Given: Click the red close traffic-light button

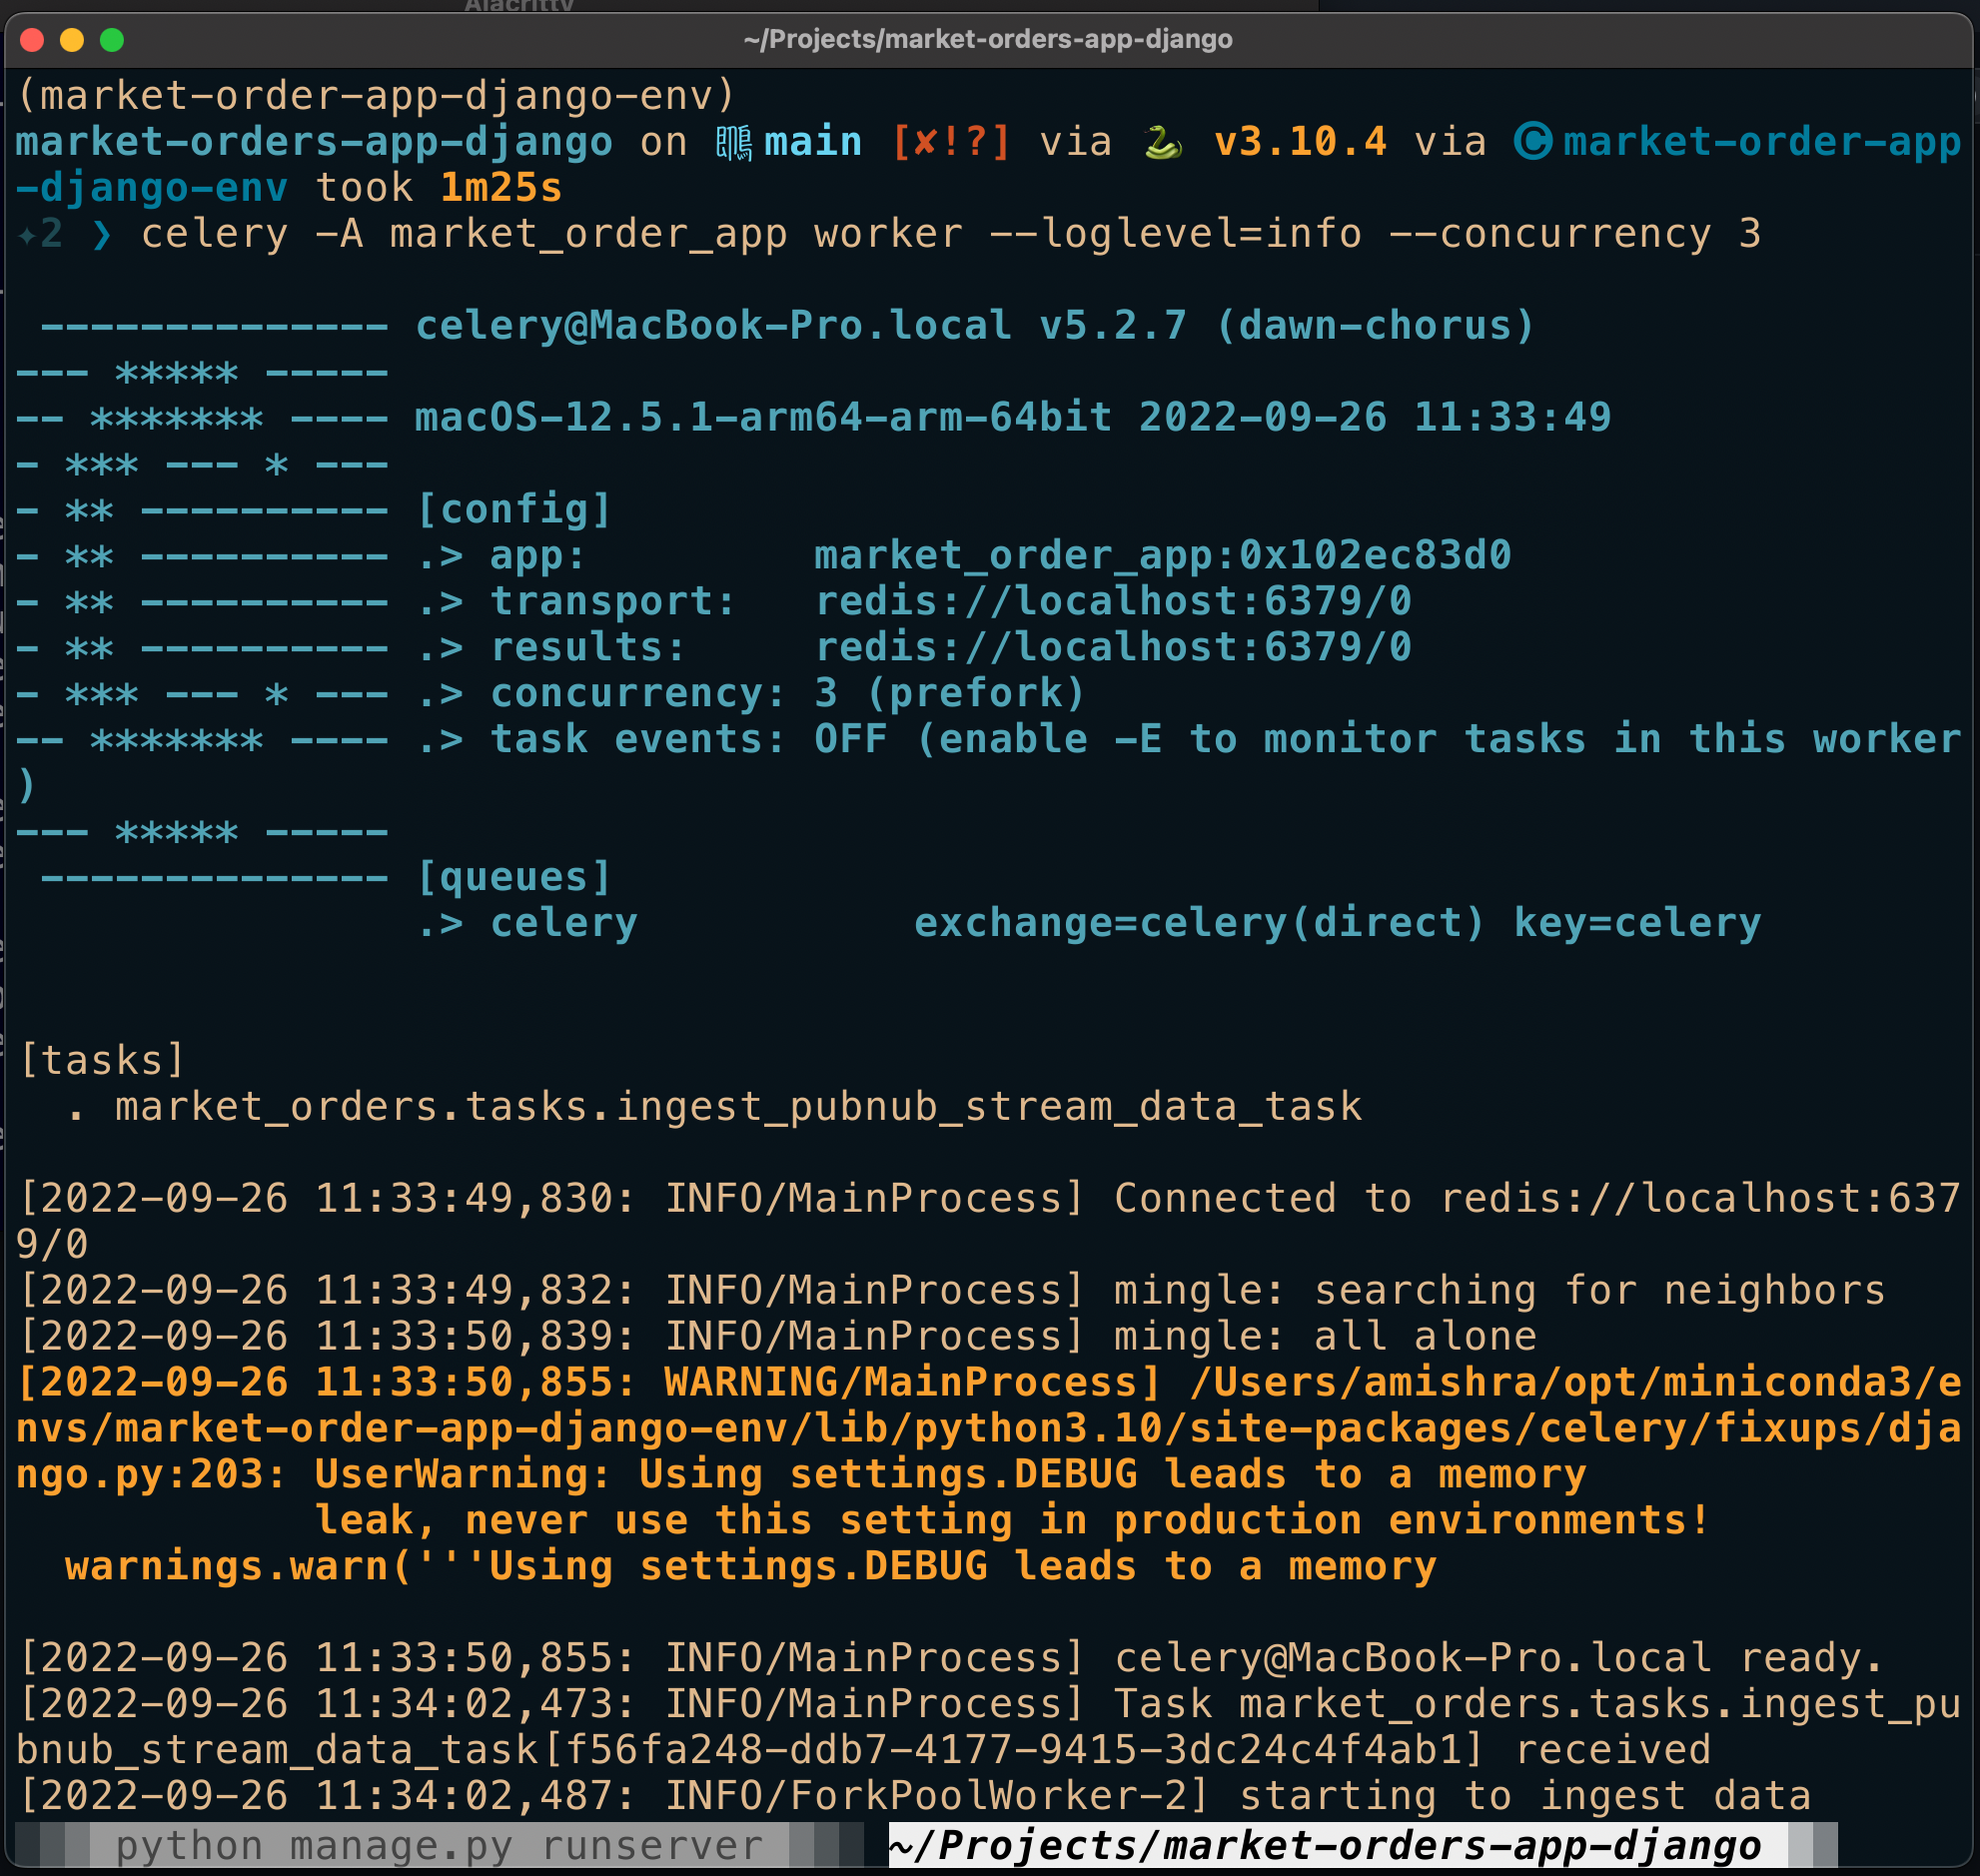Looking at the screenshot, I should 34,41.
